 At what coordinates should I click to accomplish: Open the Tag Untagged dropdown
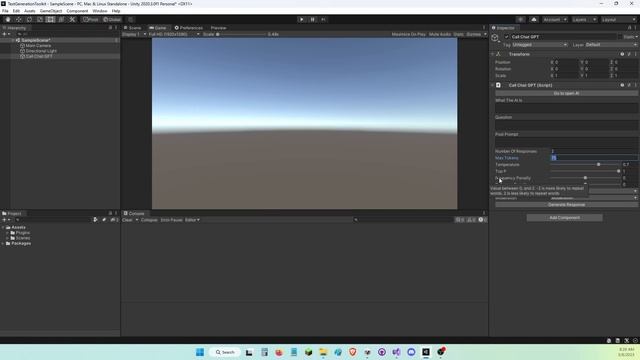540,45
